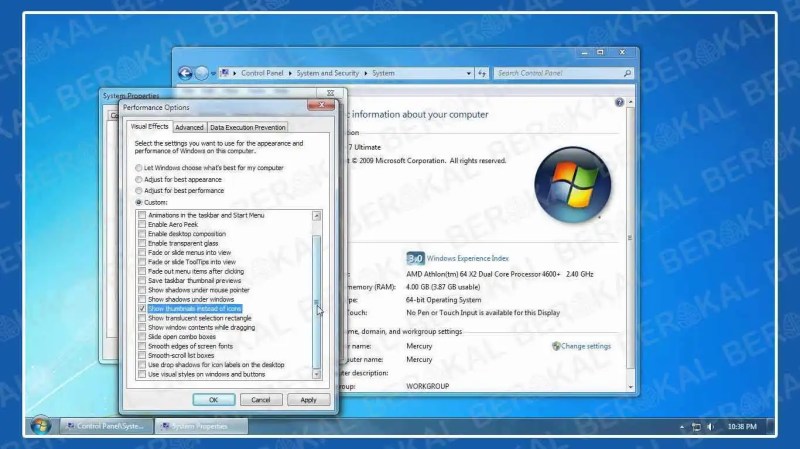Click the effects list scroll-down arrow
The image size is (800, 449).
[x=316, y=374]
